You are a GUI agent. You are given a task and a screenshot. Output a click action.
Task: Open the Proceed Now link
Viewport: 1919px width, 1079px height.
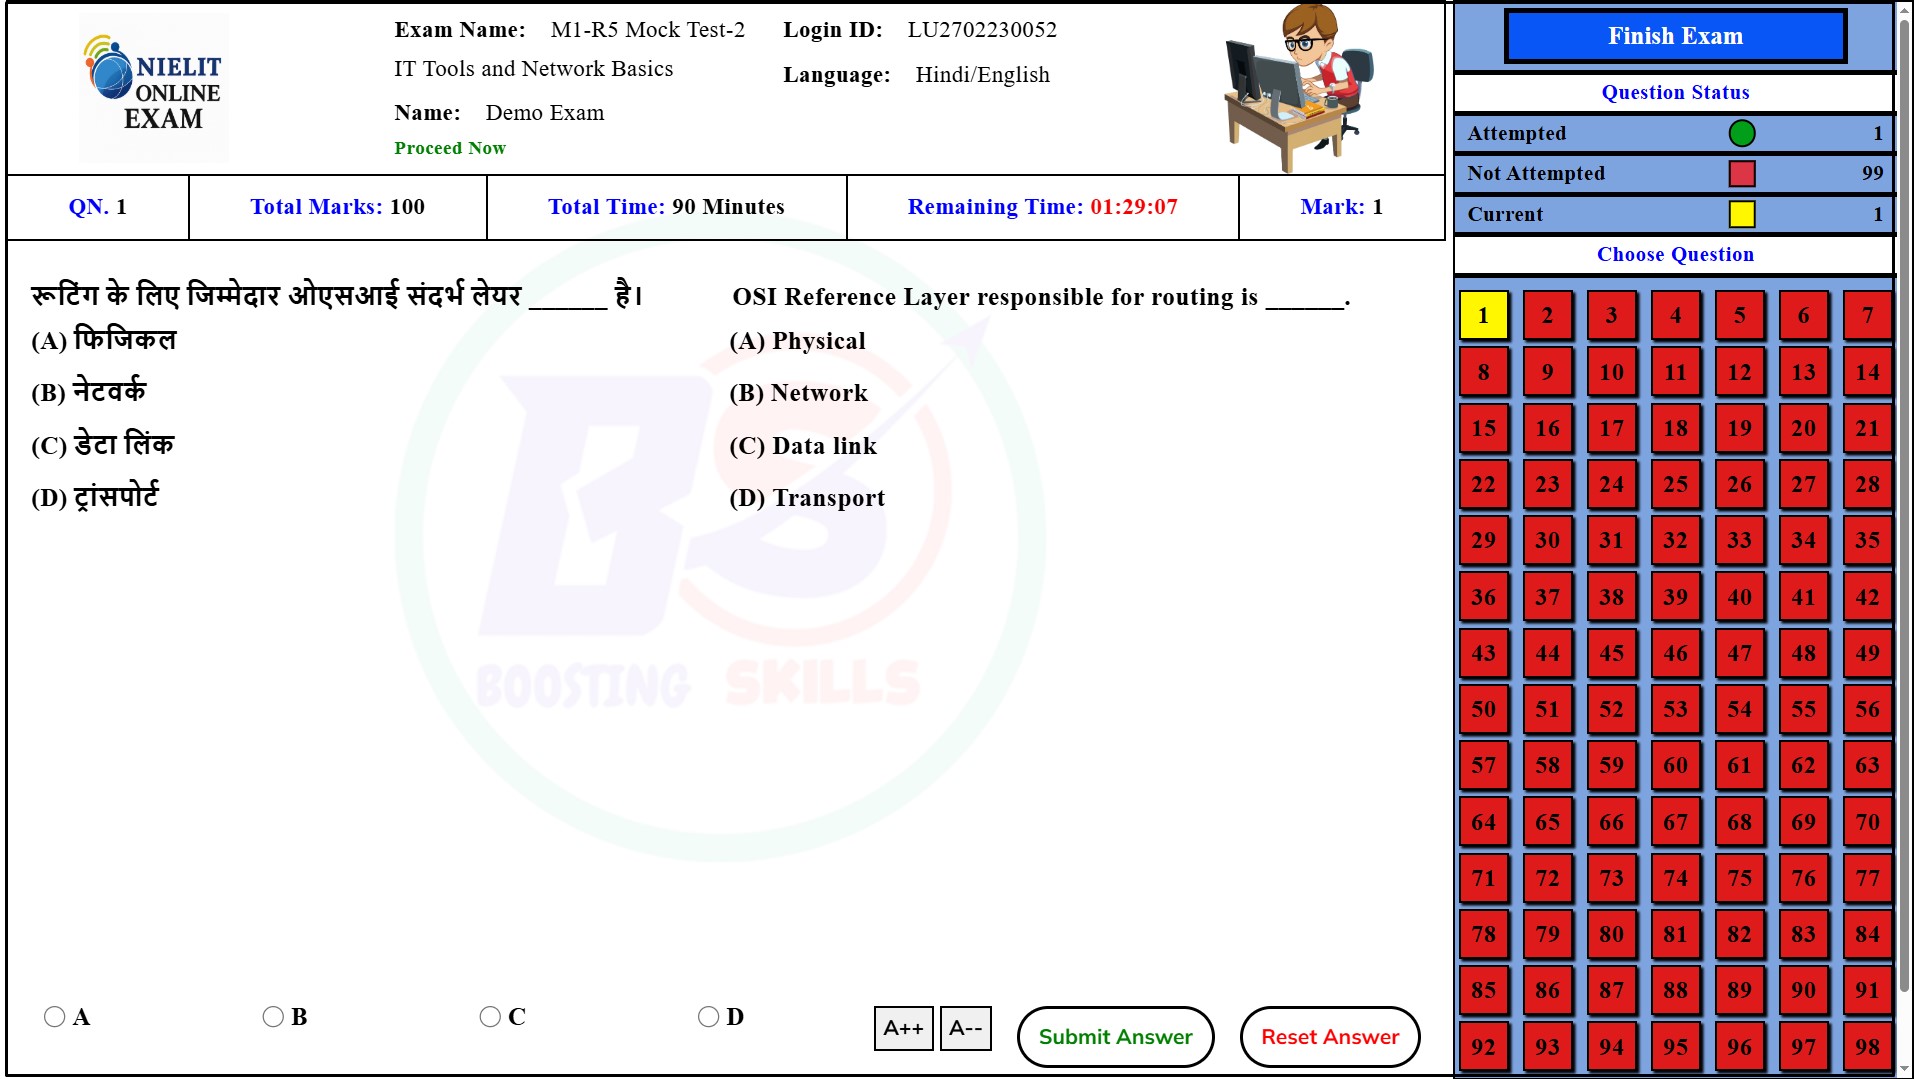click(x=449, y=148)
